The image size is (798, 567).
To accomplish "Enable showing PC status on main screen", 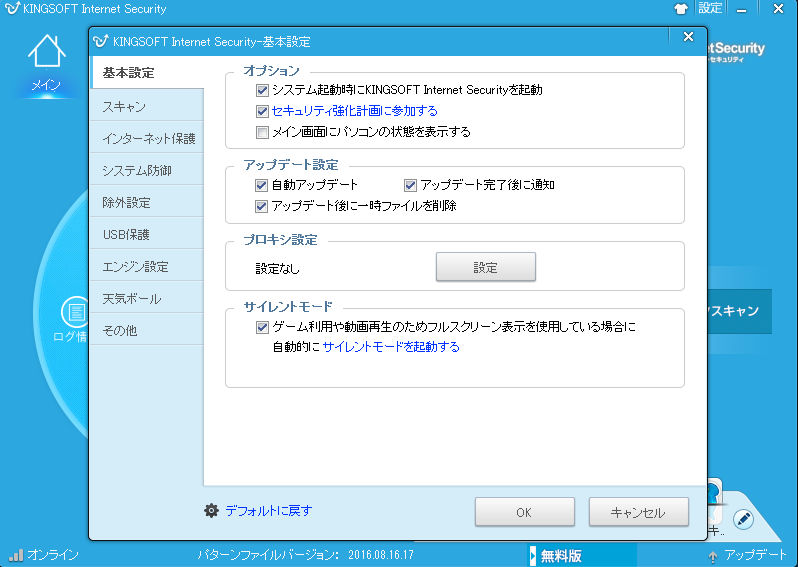I will click(x=262, y=132).
